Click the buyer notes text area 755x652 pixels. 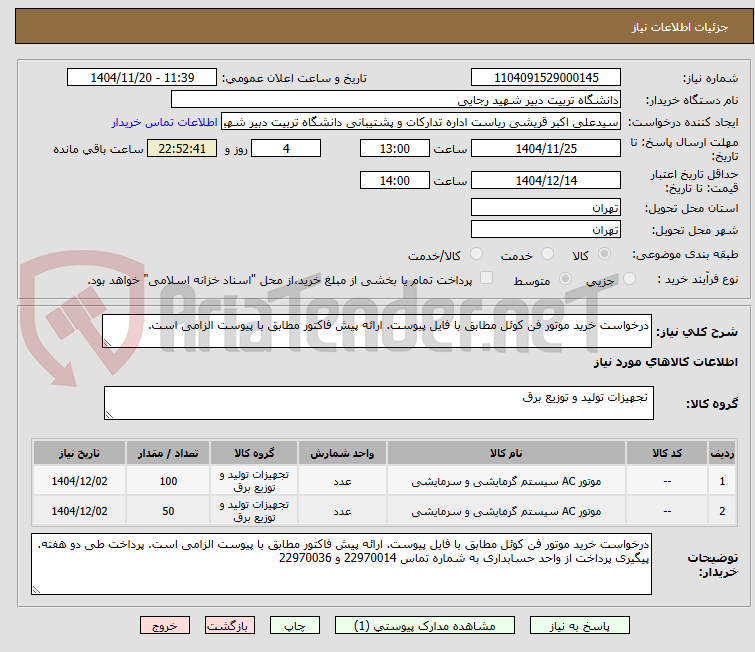(x=341, y=563)
